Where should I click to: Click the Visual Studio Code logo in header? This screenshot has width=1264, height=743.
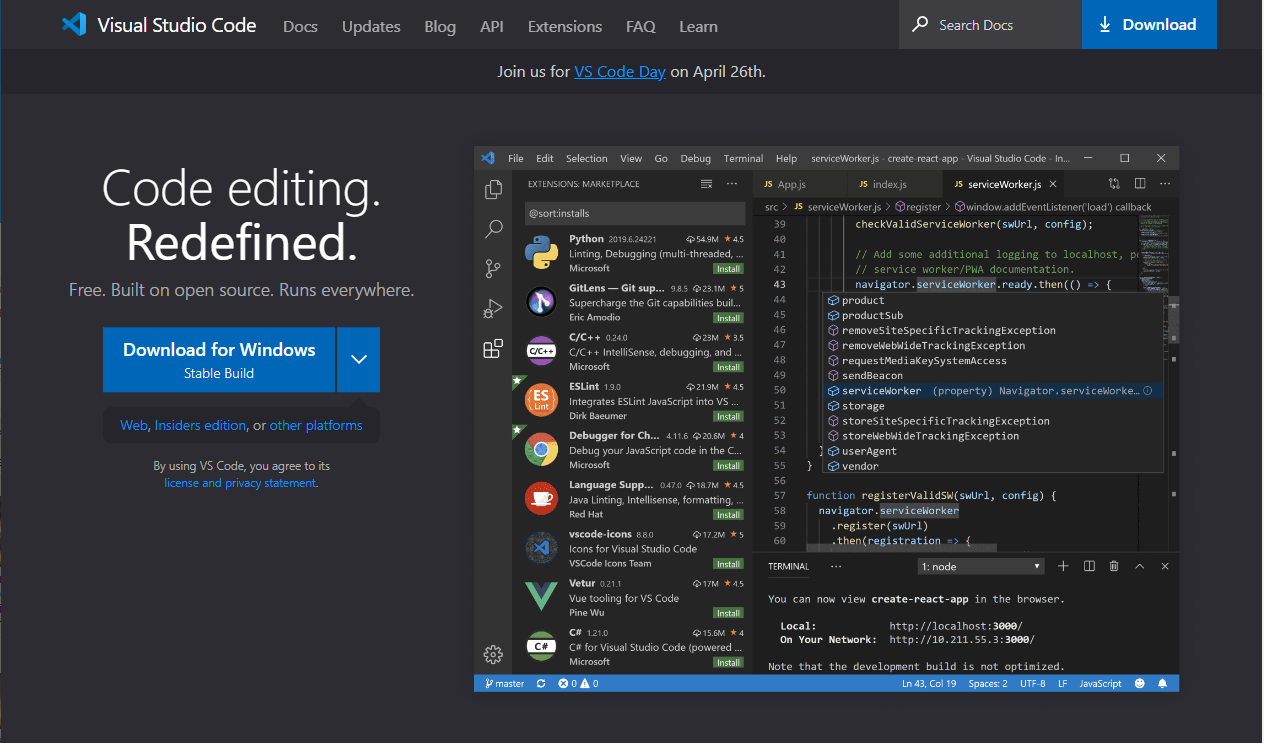[74, 25]
